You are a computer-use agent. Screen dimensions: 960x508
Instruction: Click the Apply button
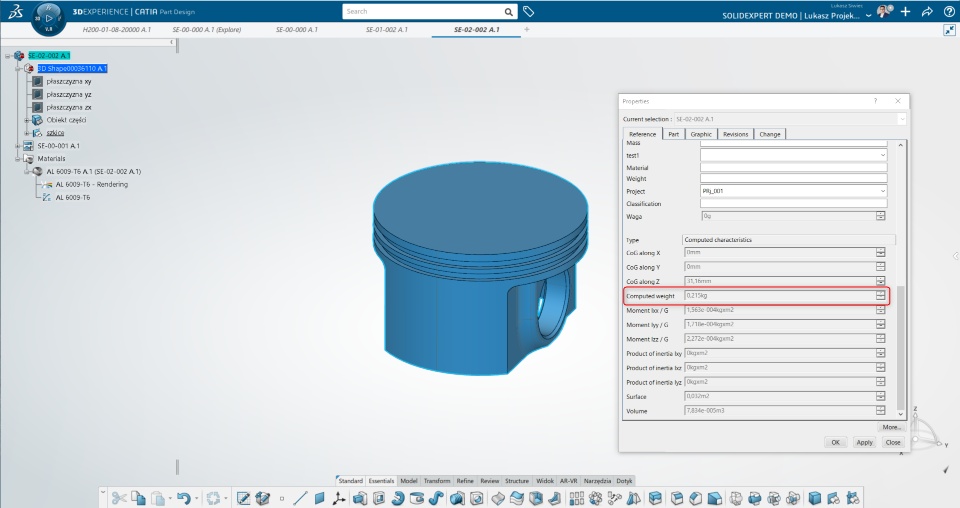point(864,442)
